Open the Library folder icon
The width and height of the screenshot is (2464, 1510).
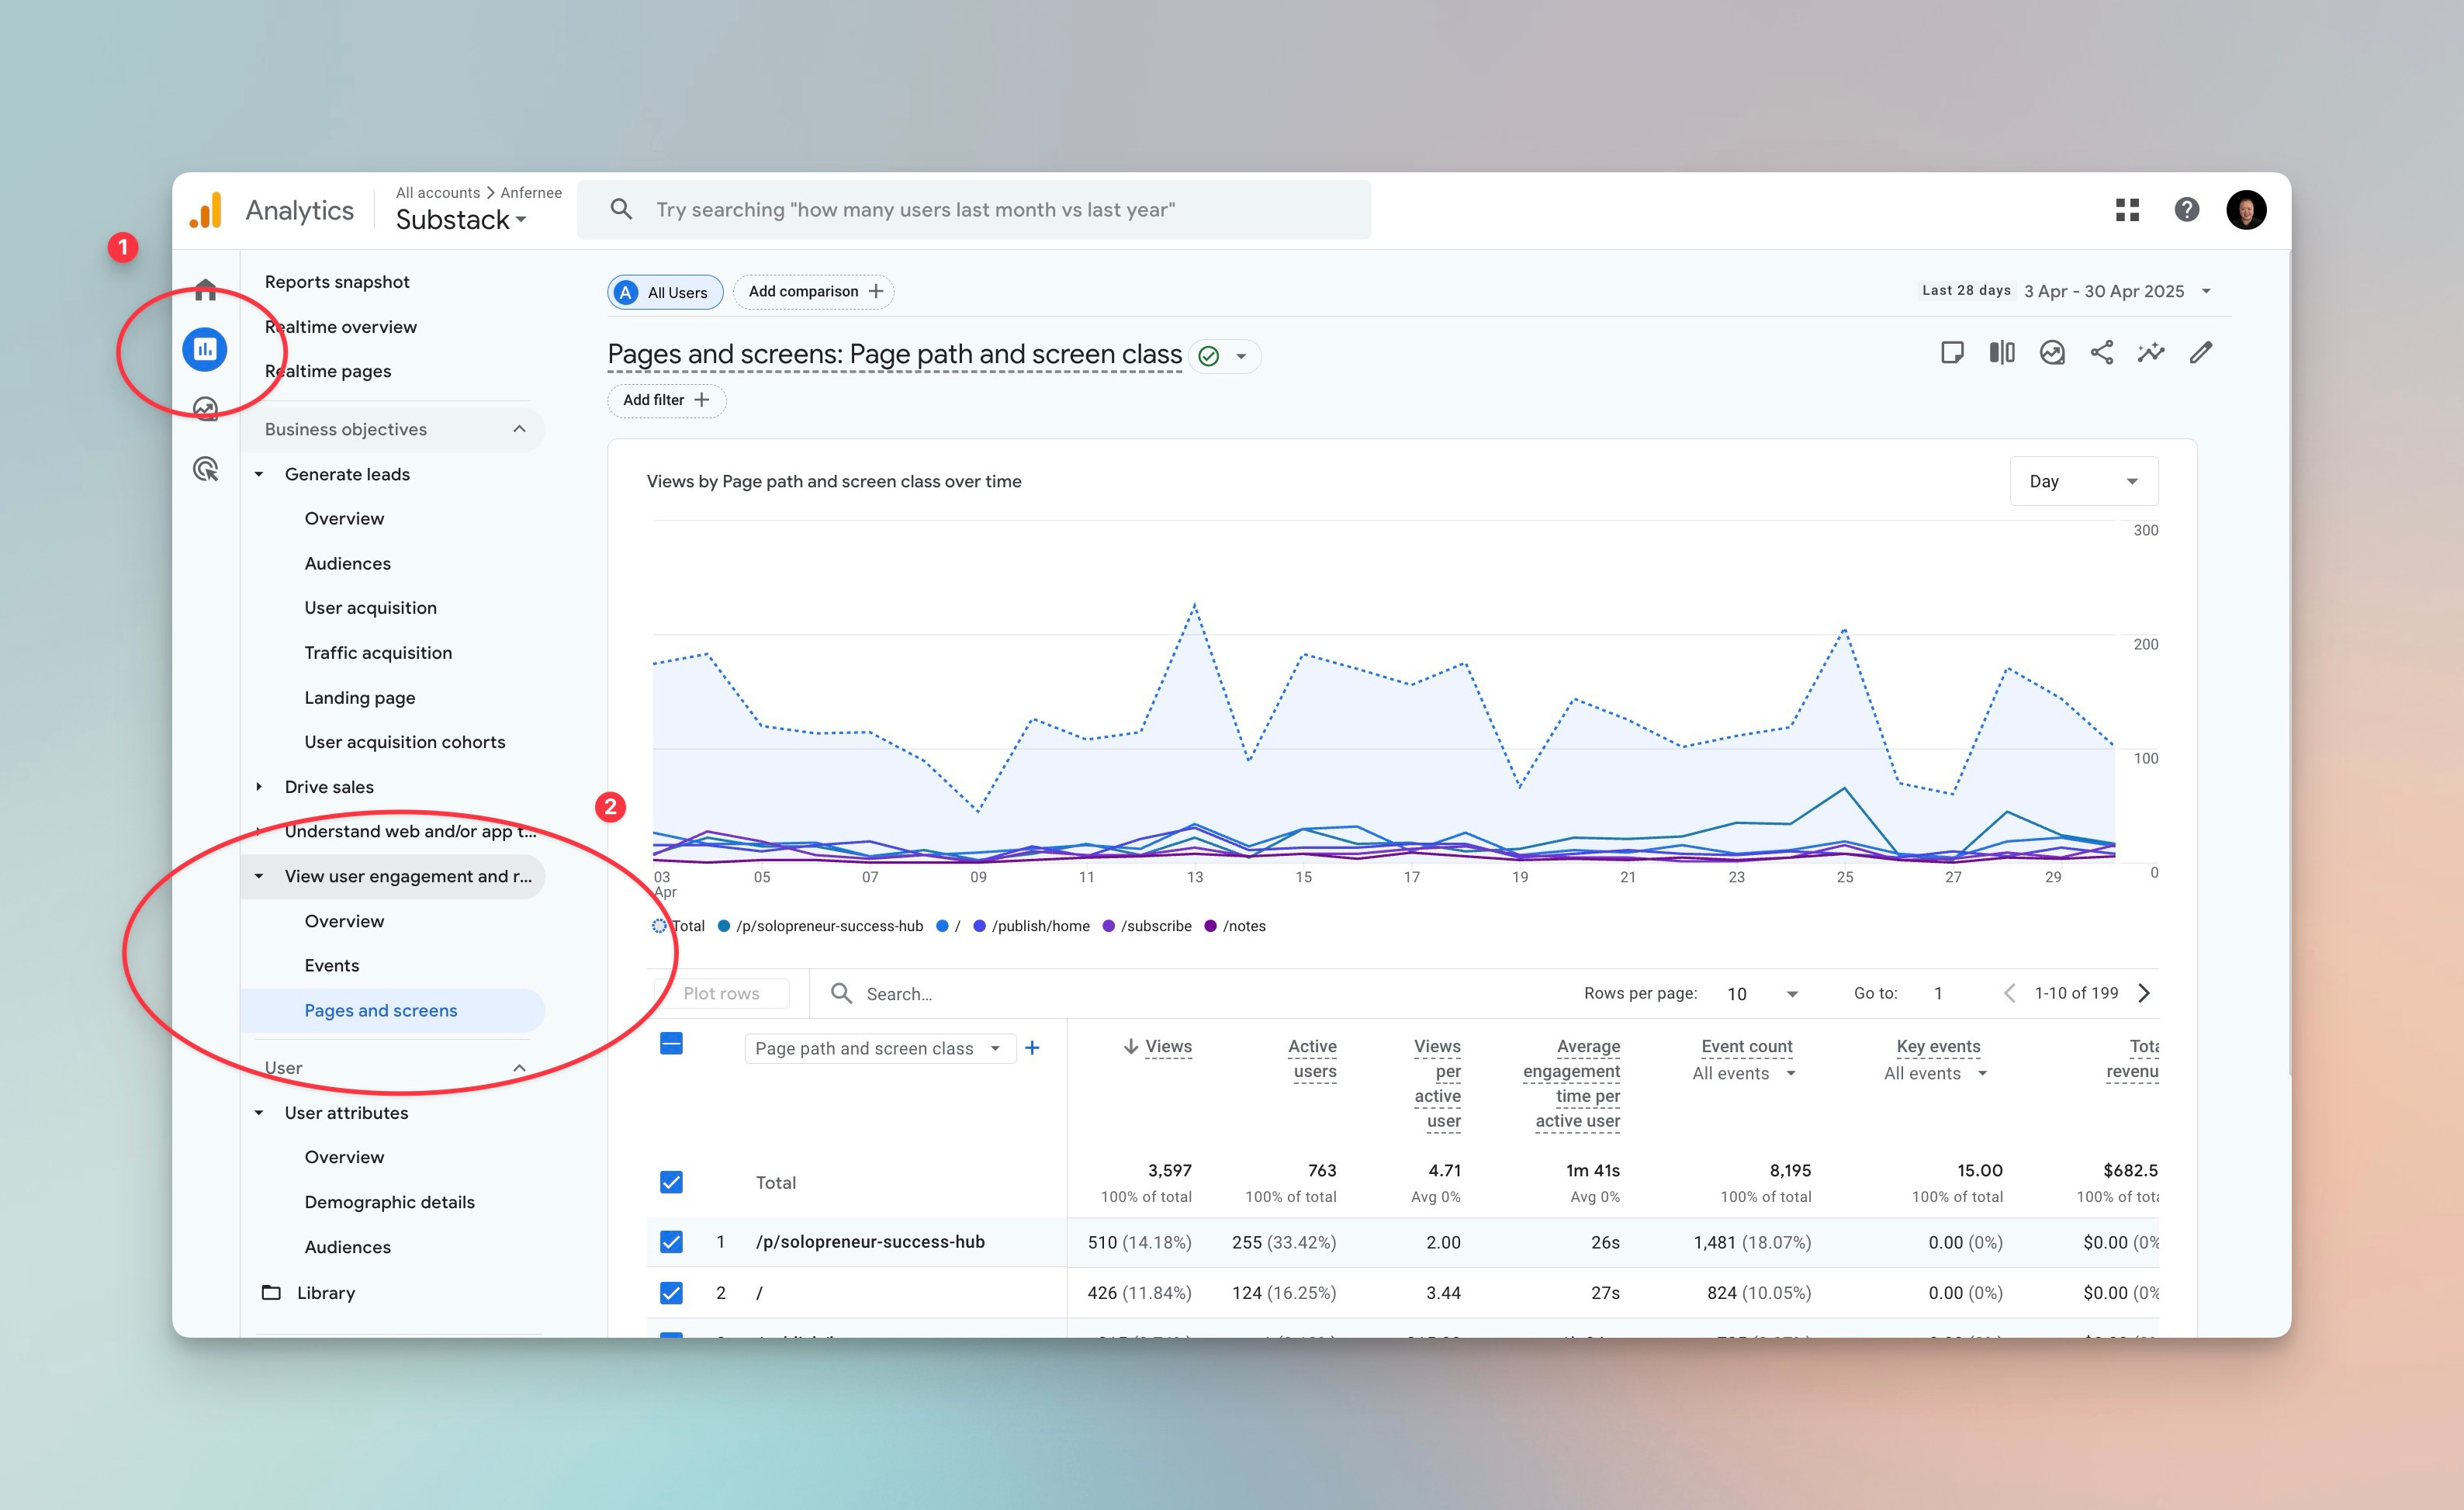tap(271, 1292)
